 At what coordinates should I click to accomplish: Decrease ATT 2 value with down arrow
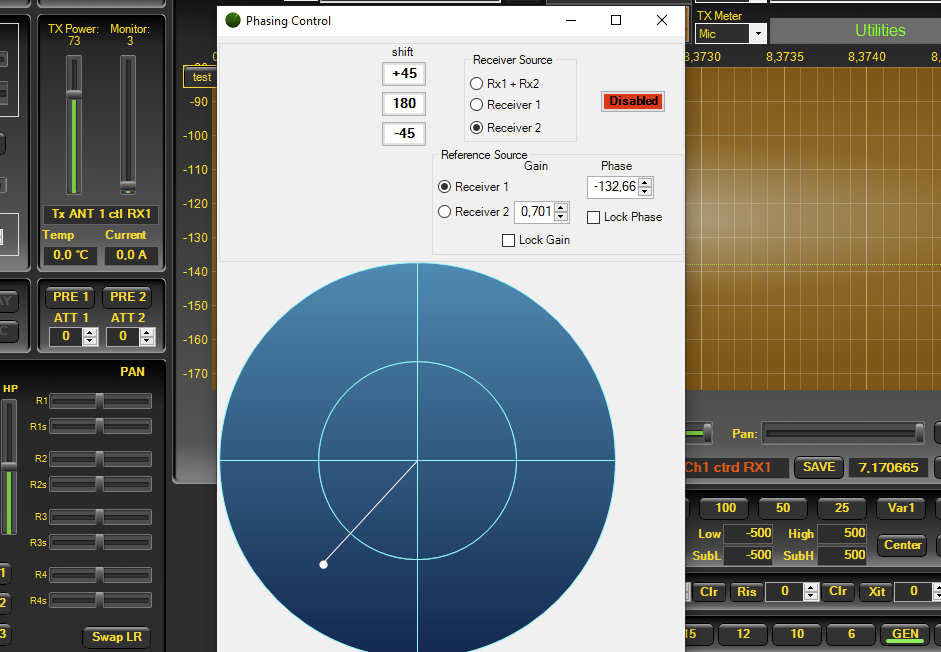tap(147, 341)
